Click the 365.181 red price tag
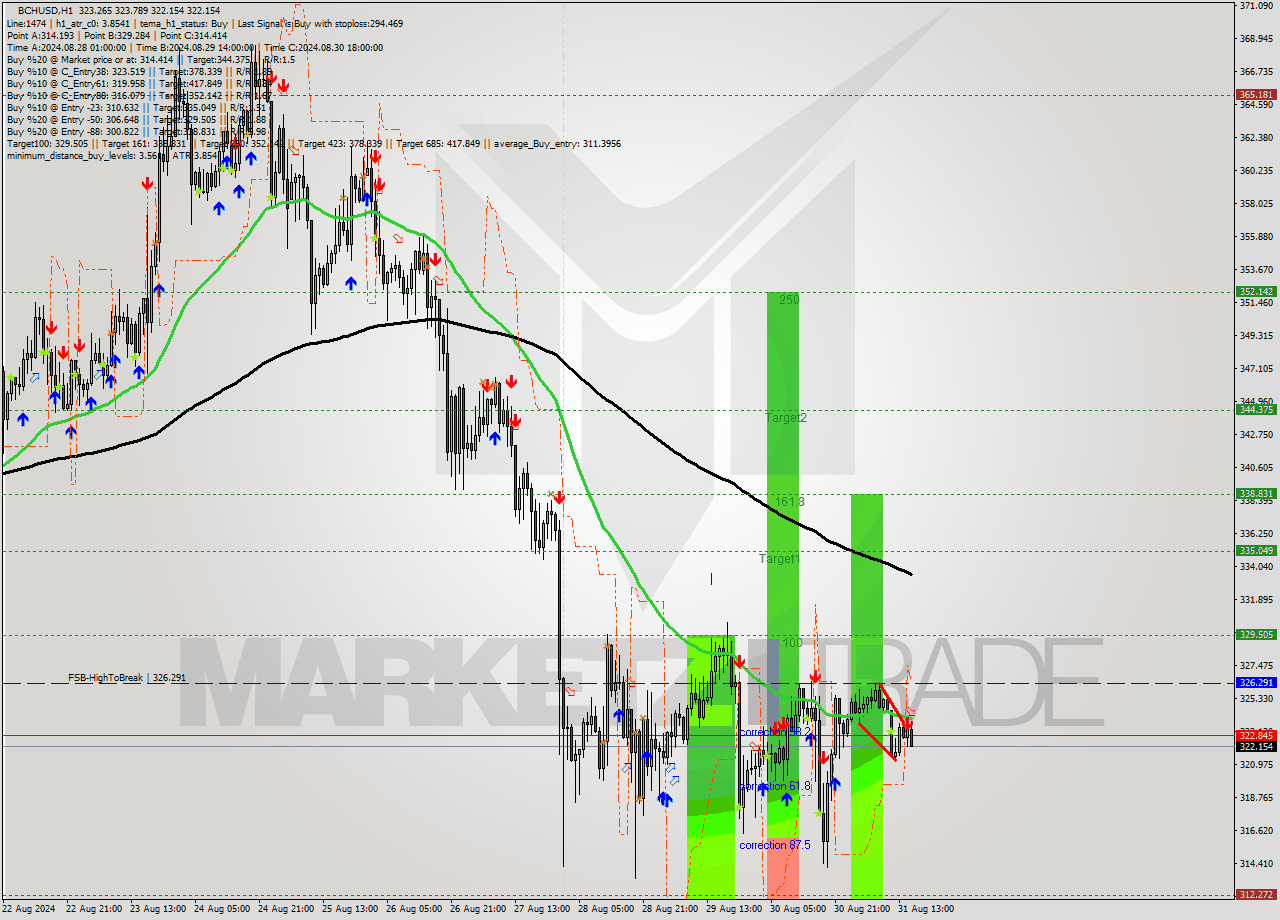The image size is (1280, 920). [x=1255, y=94]
